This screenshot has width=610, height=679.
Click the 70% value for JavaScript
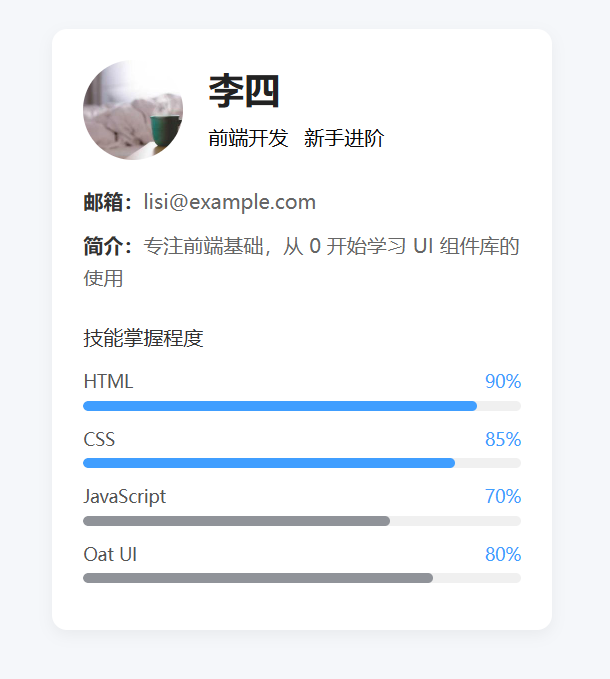click(x=503, y=496)
